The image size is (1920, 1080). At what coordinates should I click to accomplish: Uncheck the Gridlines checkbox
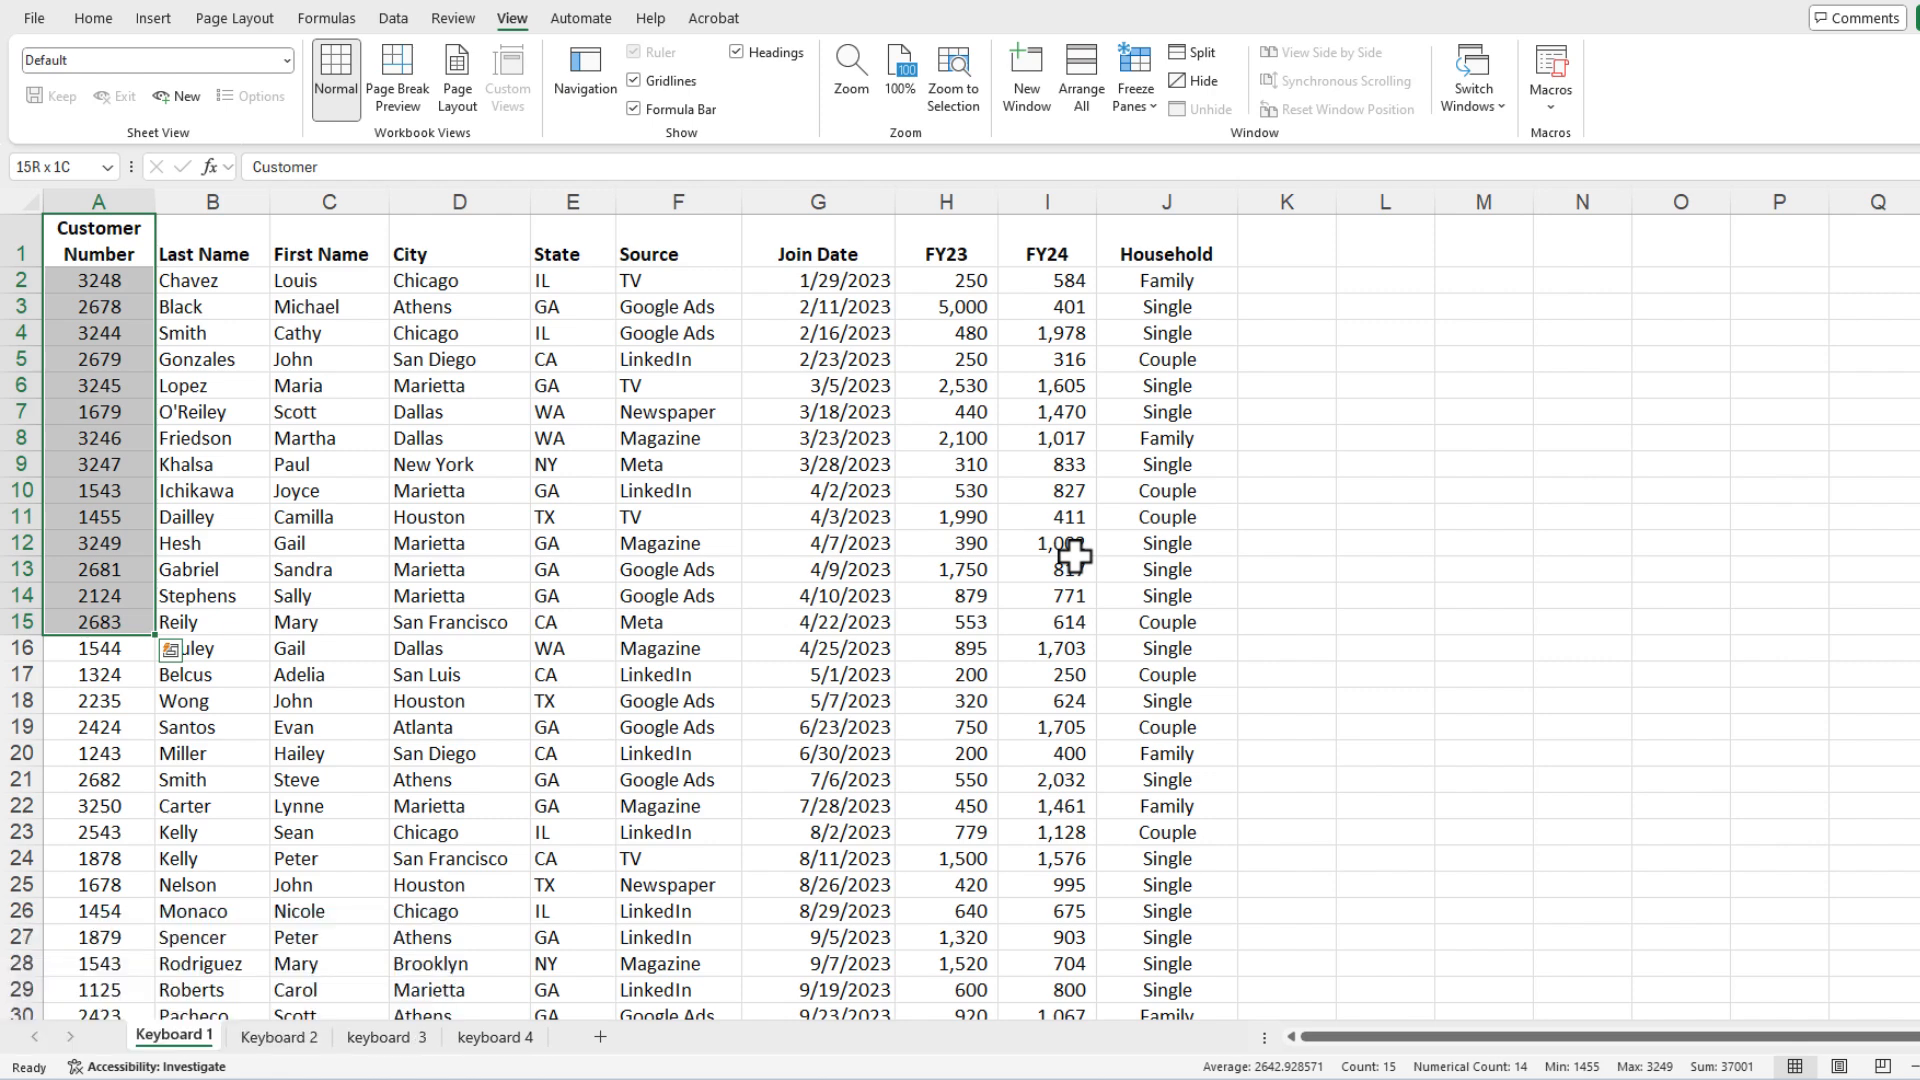coord(634,80)
